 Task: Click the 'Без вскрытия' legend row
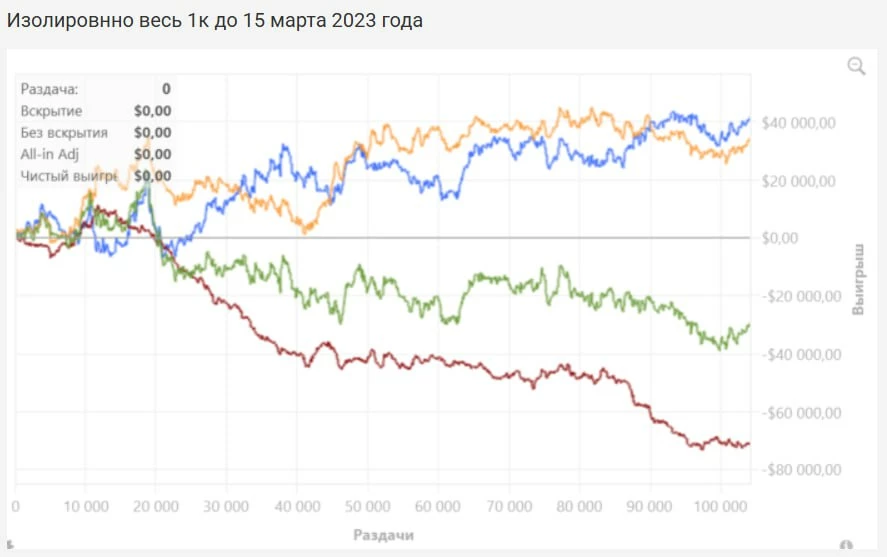tap(95, 132)
